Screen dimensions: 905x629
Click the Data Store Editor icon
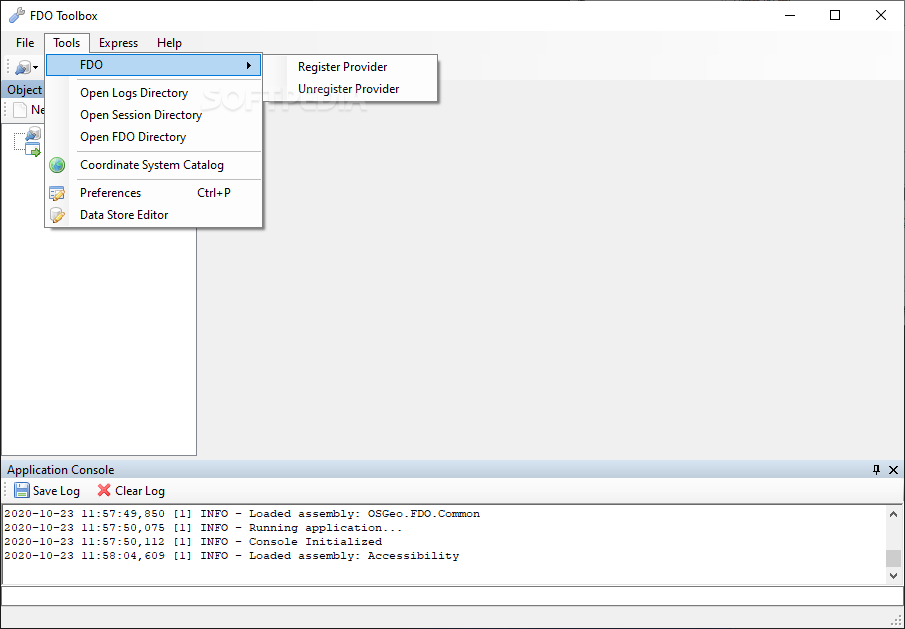coord(57,215)
